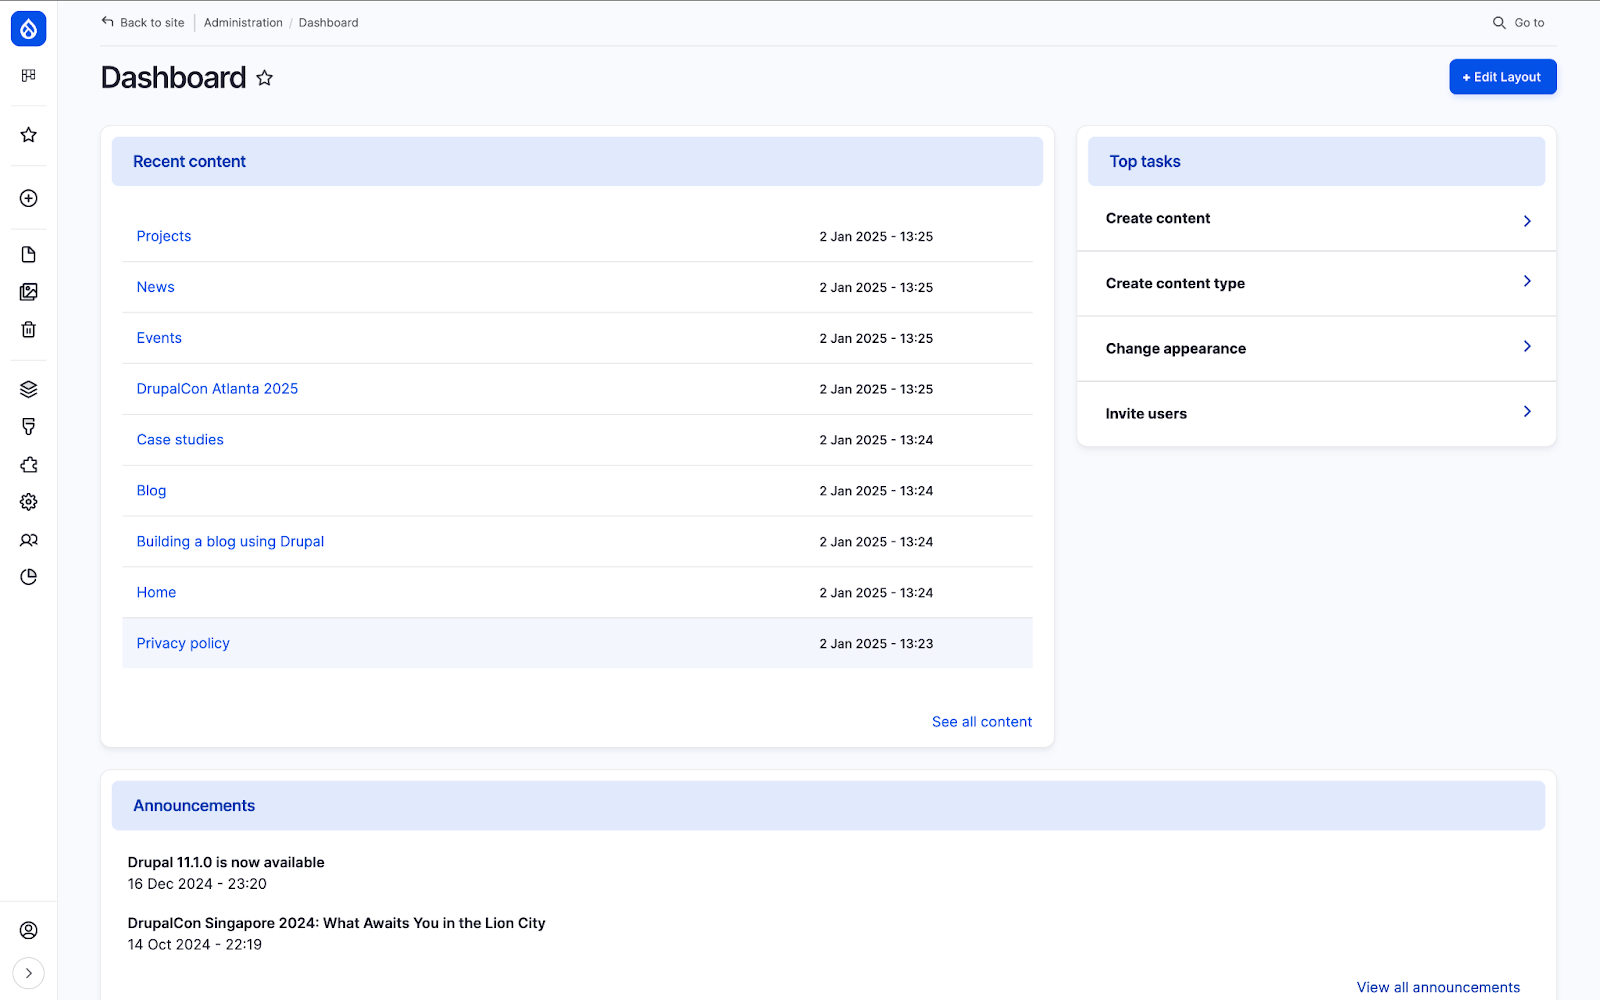Open DrupalCon Singapore 2024 announcement
Screen dimensions: 1600x1000
coord(336,923)
